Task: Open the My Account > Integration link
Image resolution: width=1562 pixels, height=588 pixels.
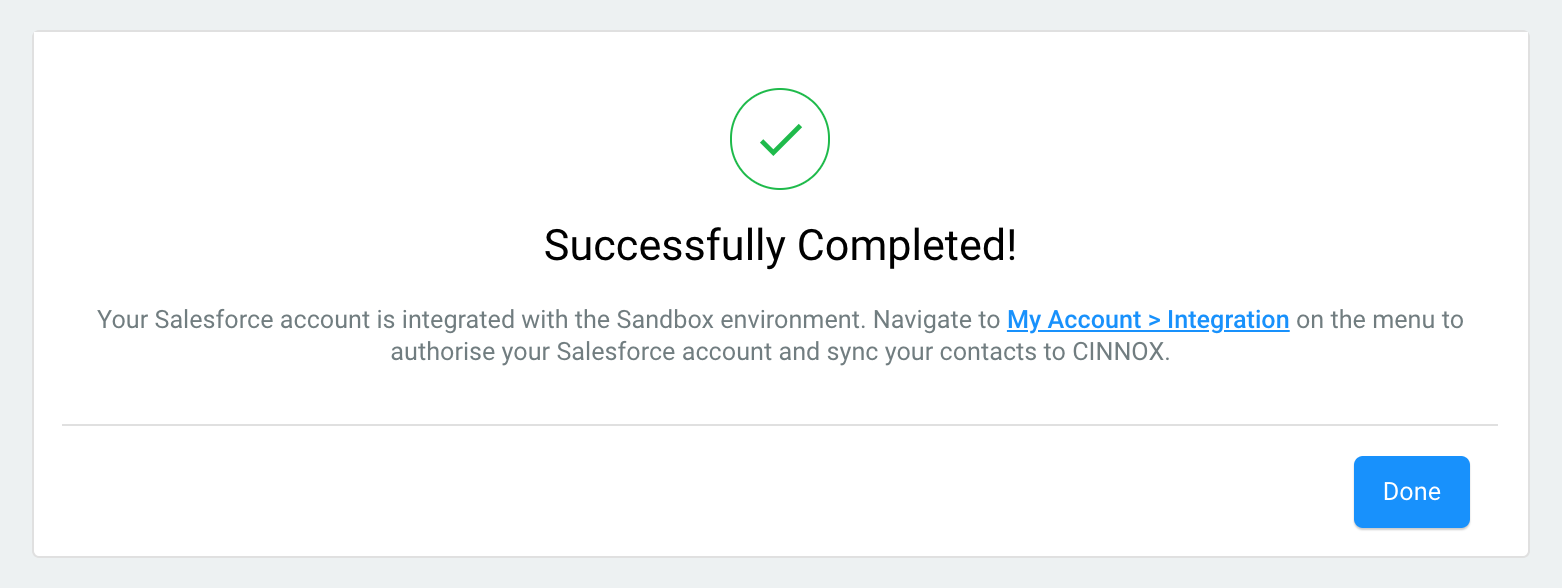Action: 1147,320
